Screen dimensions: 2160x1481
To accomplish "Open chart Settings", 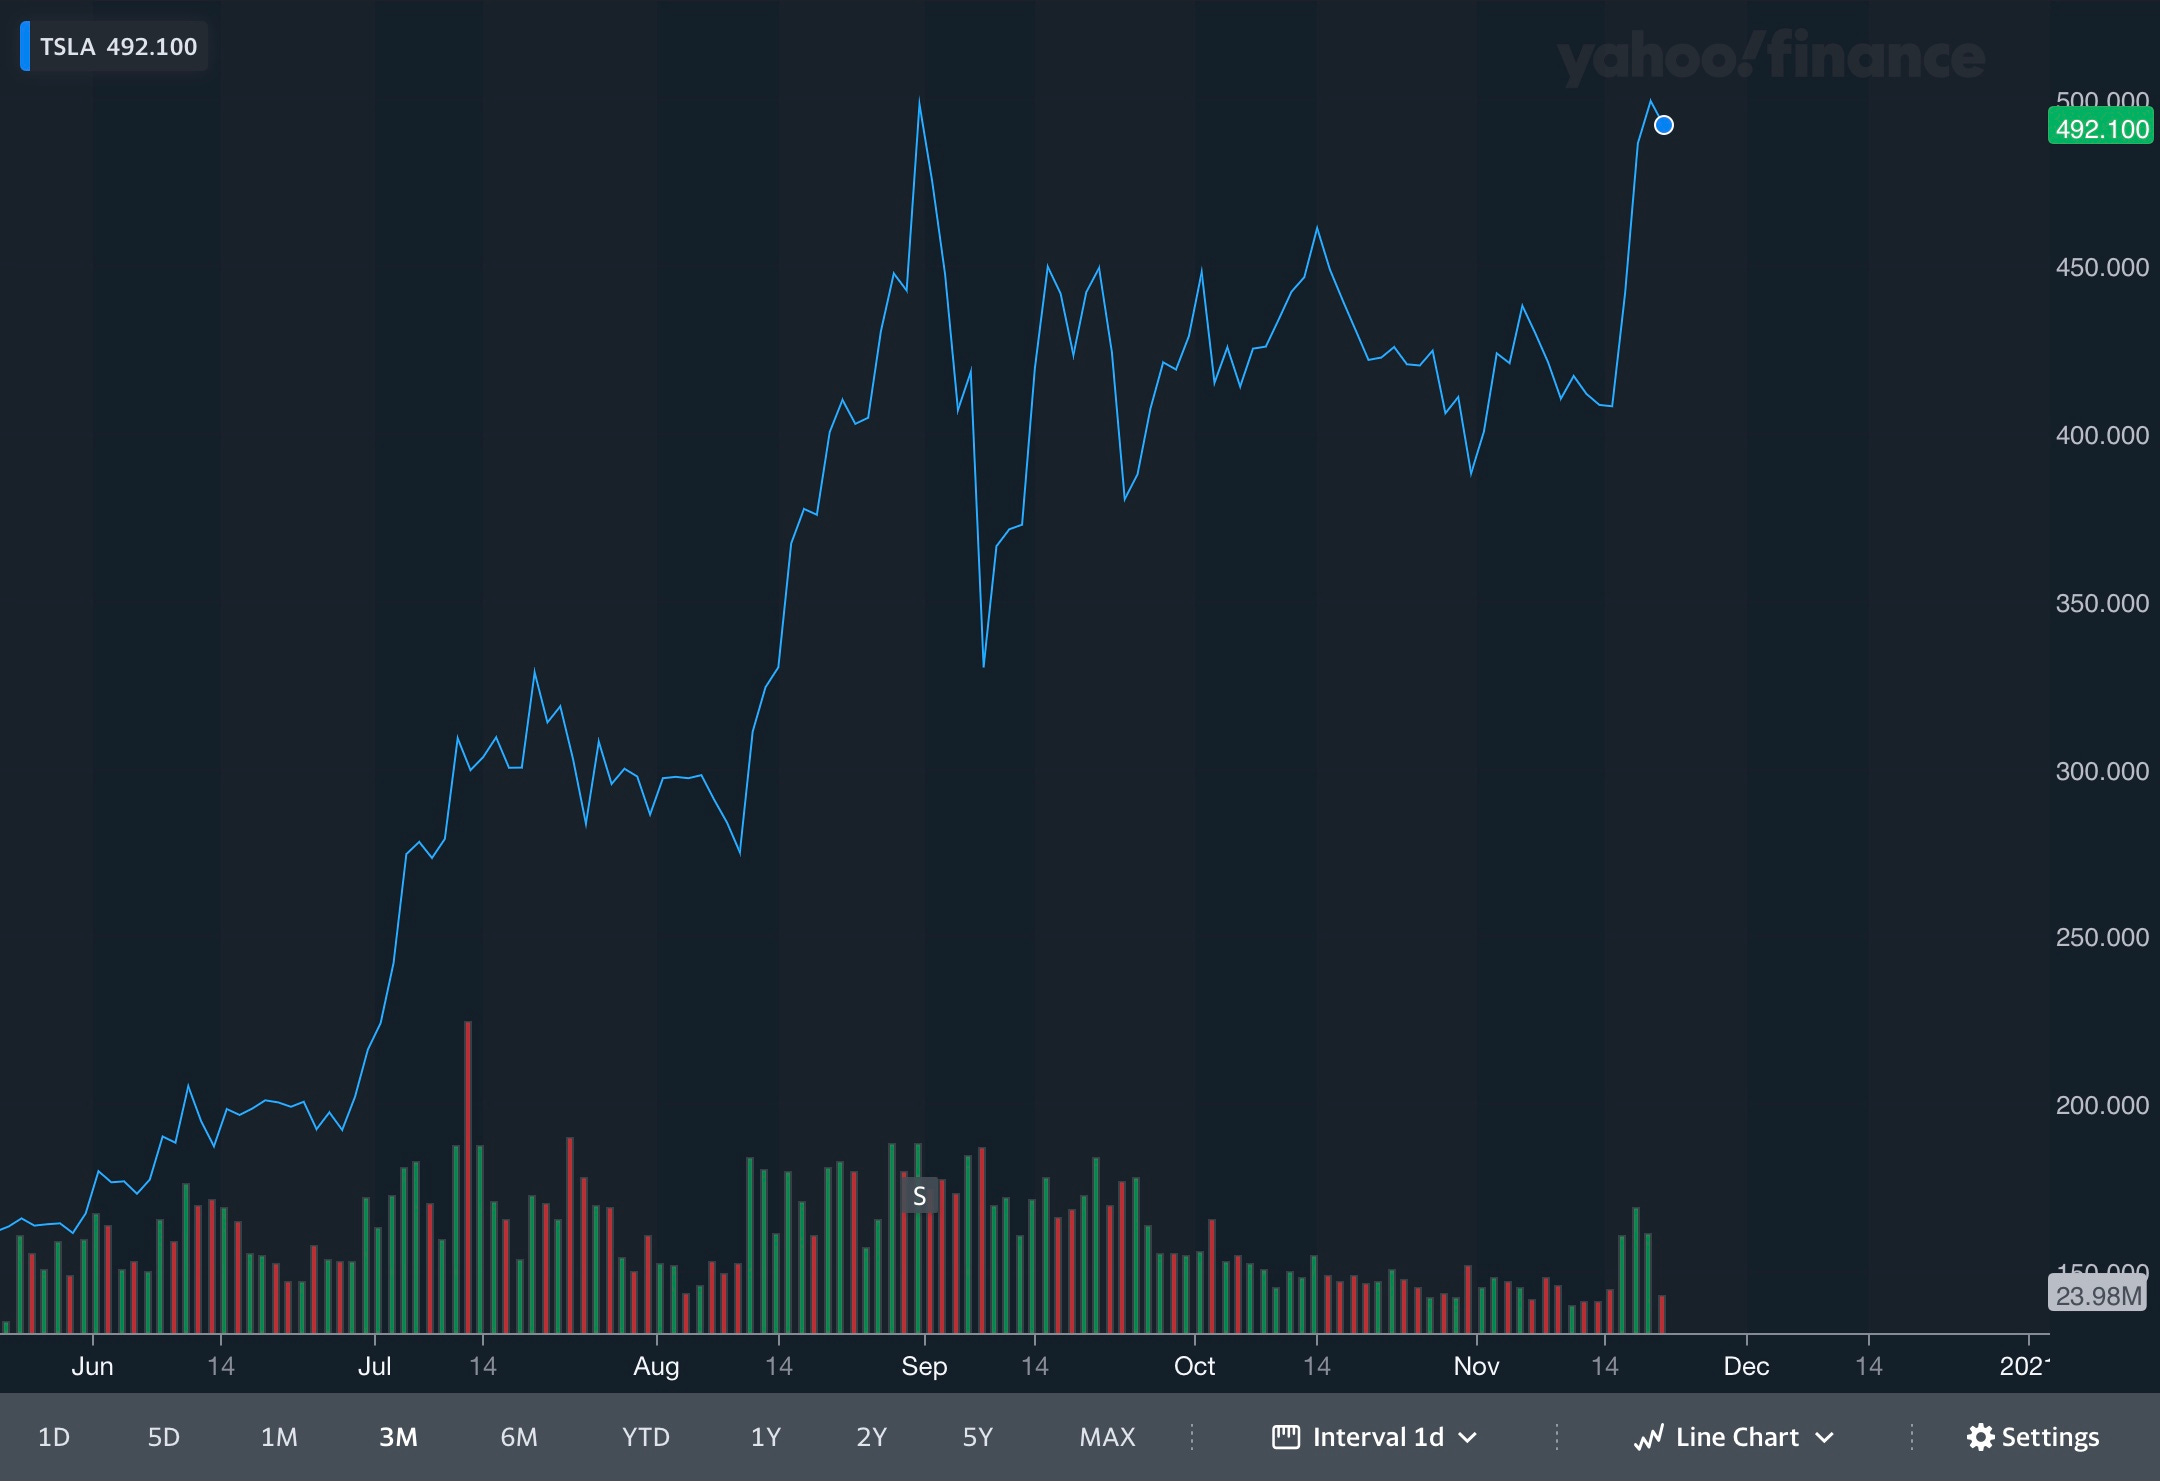I will (2032, 1437).
